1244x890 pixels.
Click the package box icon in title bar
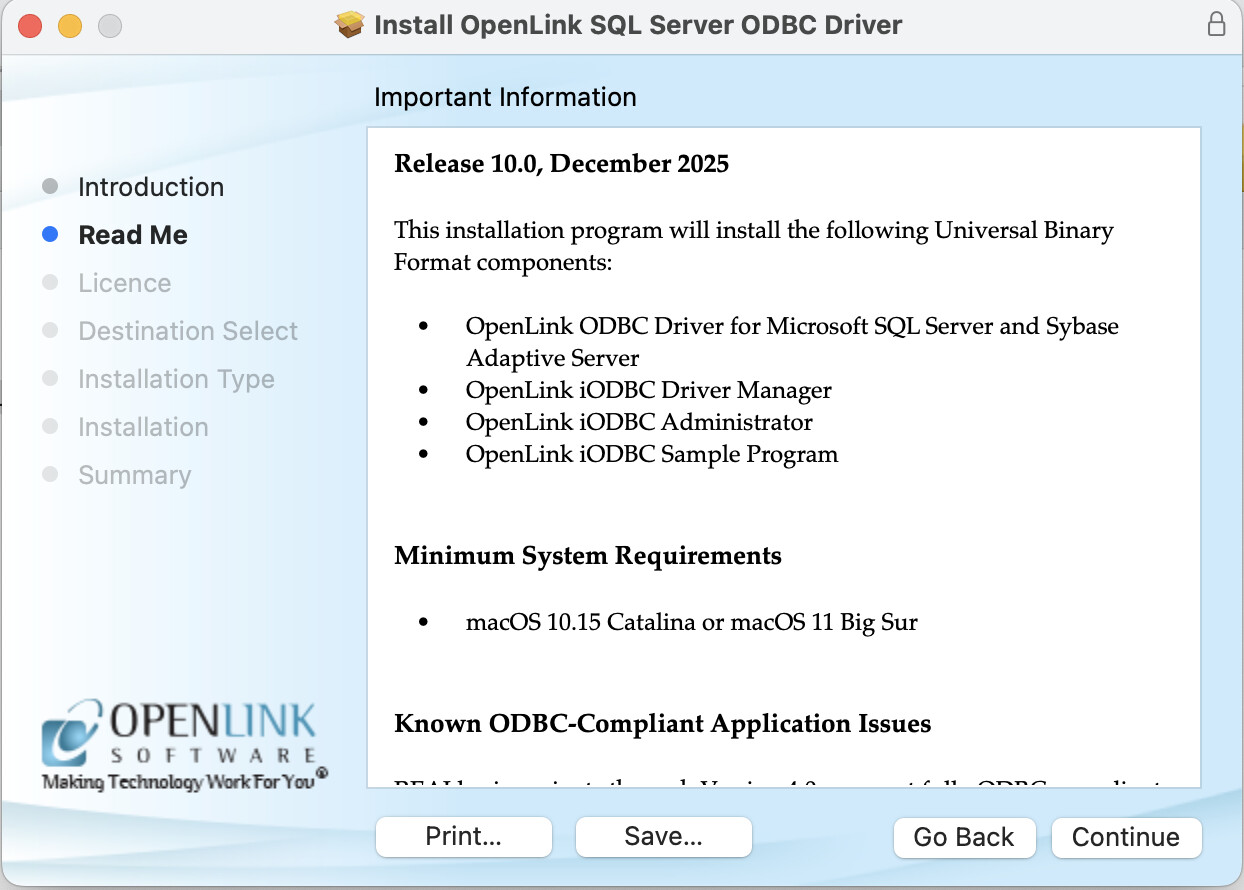(x=350, y=25)
